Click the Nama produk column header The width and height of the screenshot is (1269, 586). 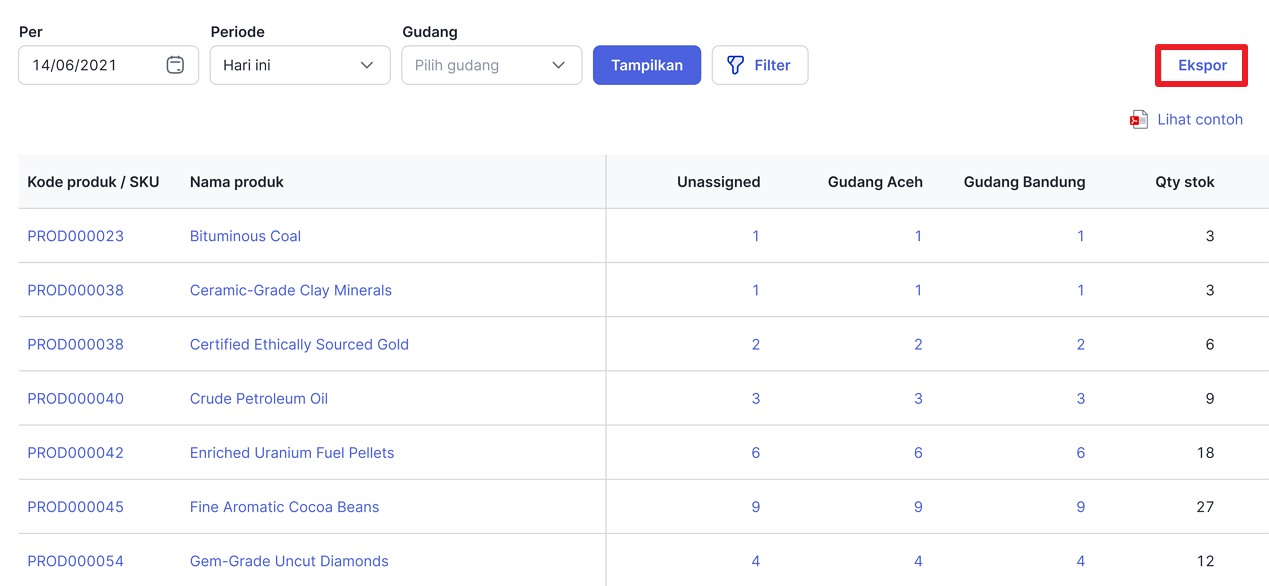point(237,182)
